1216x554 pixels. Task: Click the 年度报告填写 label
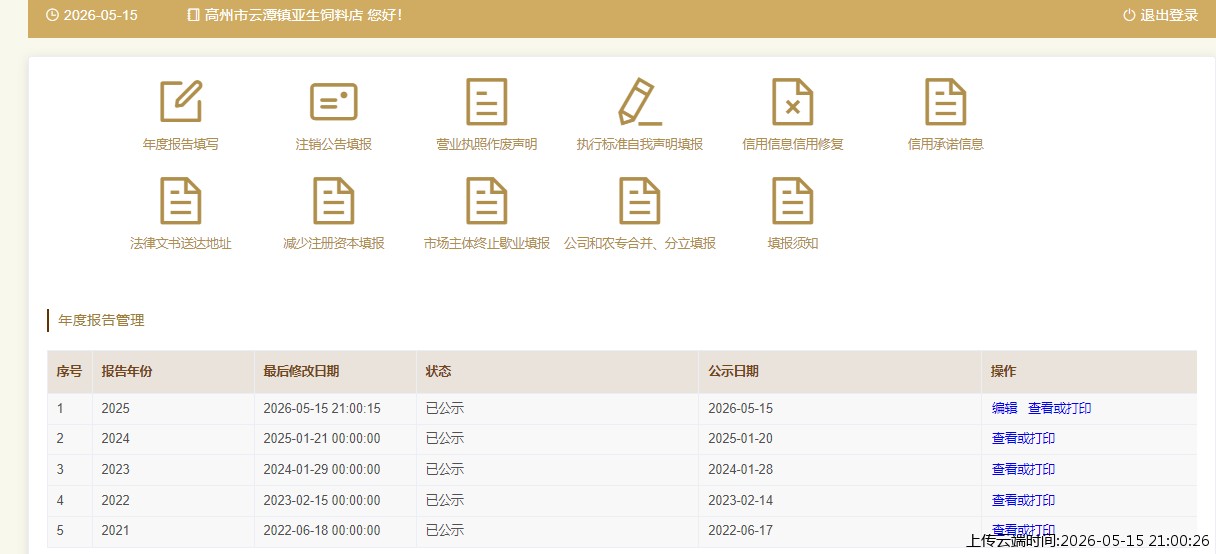181,144
